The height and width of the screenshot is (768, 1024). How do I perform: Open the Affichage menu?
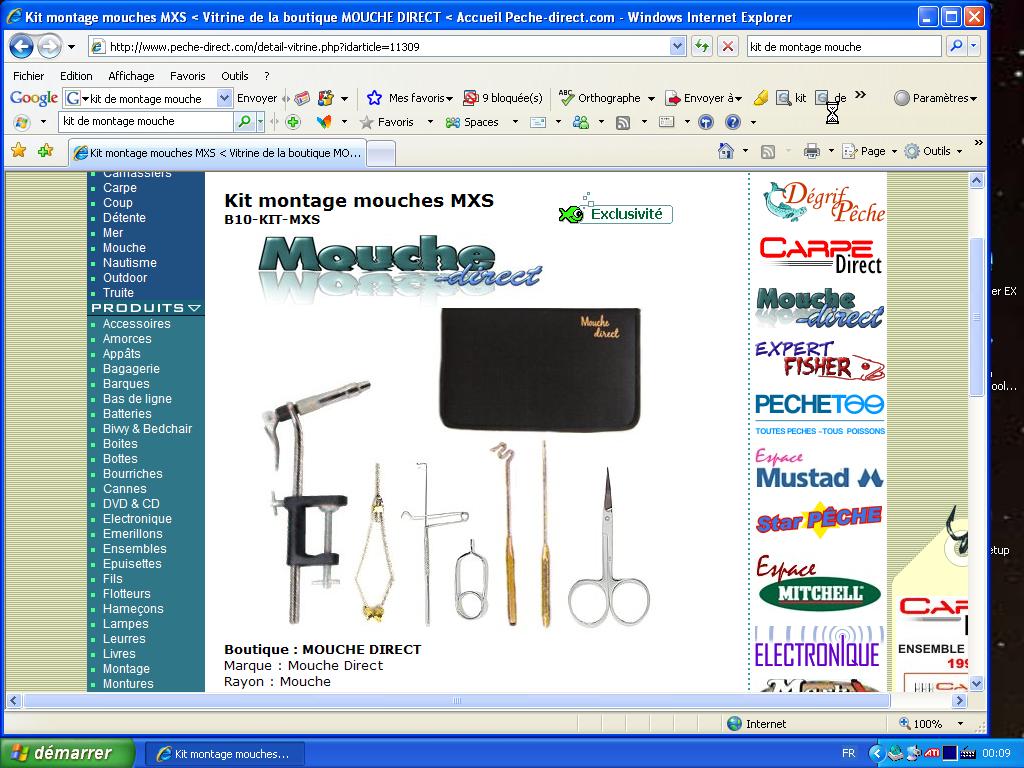point(131,76)
